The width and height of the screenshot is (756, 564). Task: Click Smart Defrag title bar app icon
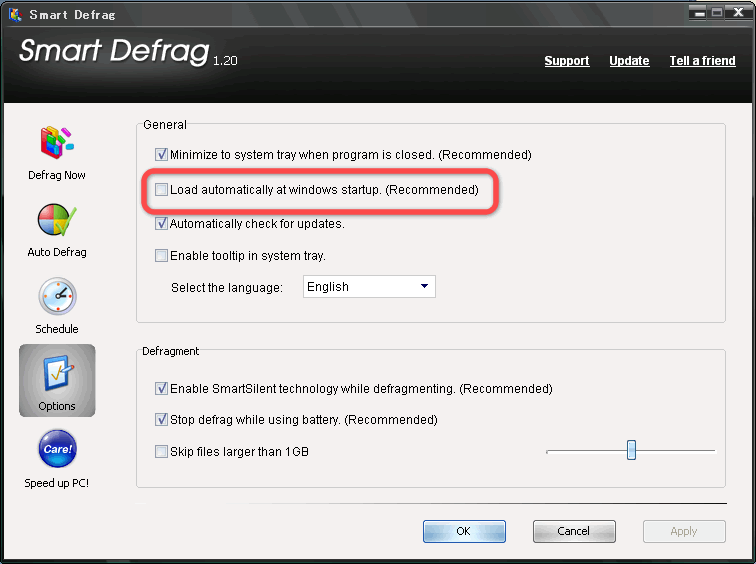[x=15, y=14]
